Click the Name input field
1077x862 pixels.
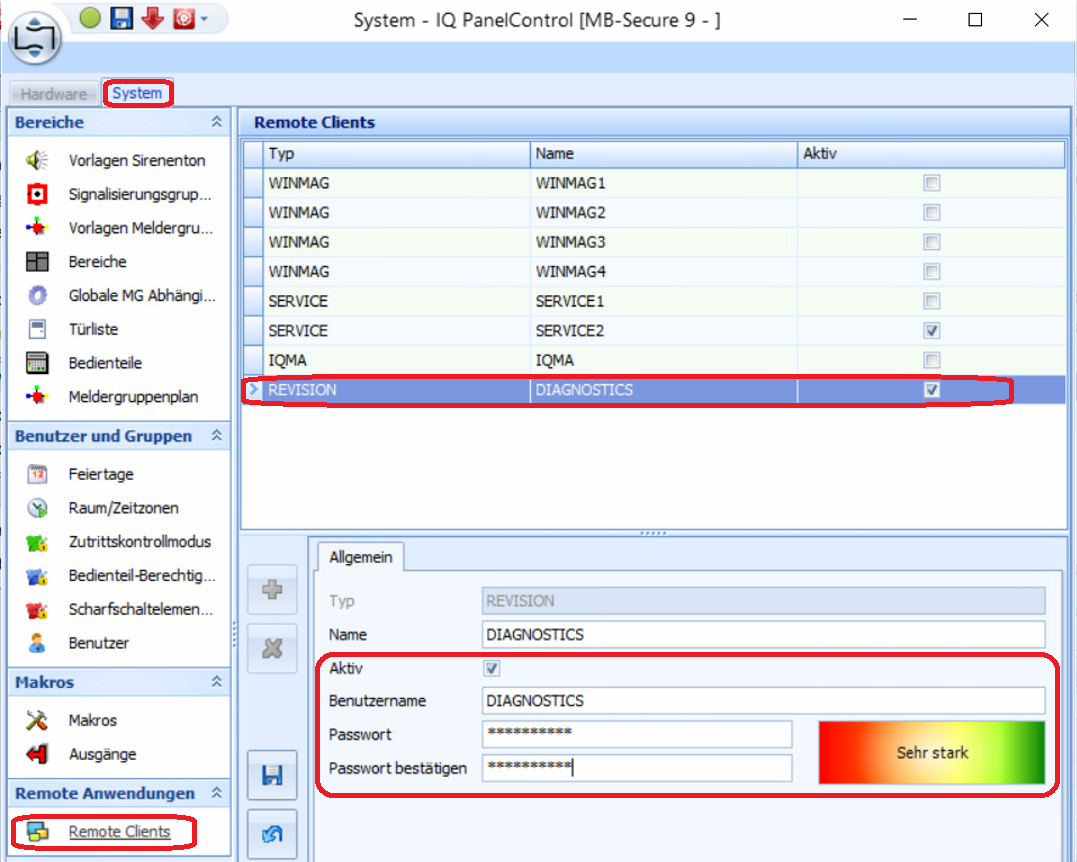(x=763, y=635)
